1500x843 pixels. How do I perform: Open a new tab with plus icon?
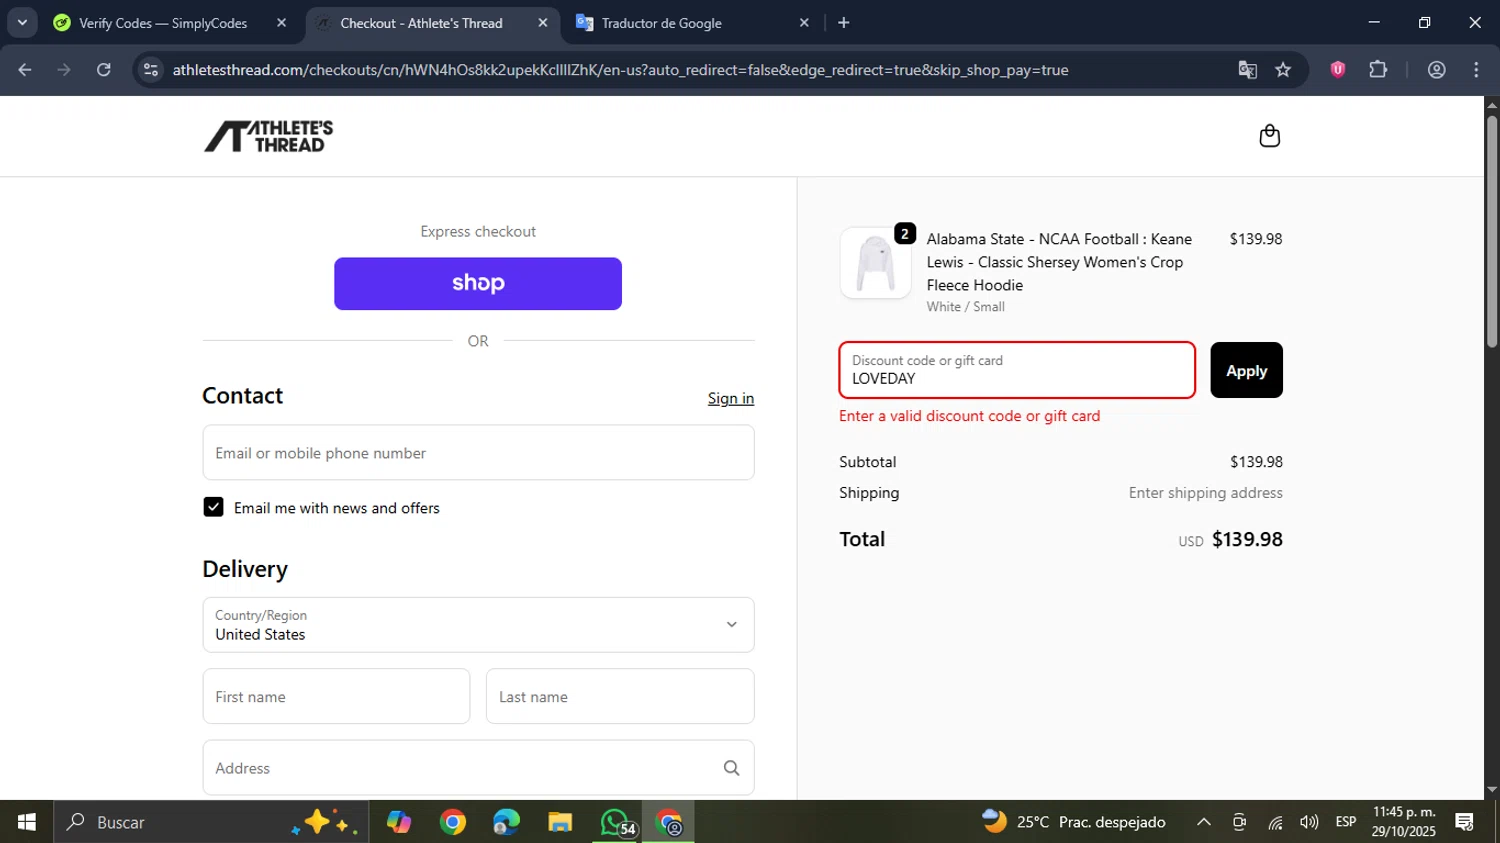[844, 22]
